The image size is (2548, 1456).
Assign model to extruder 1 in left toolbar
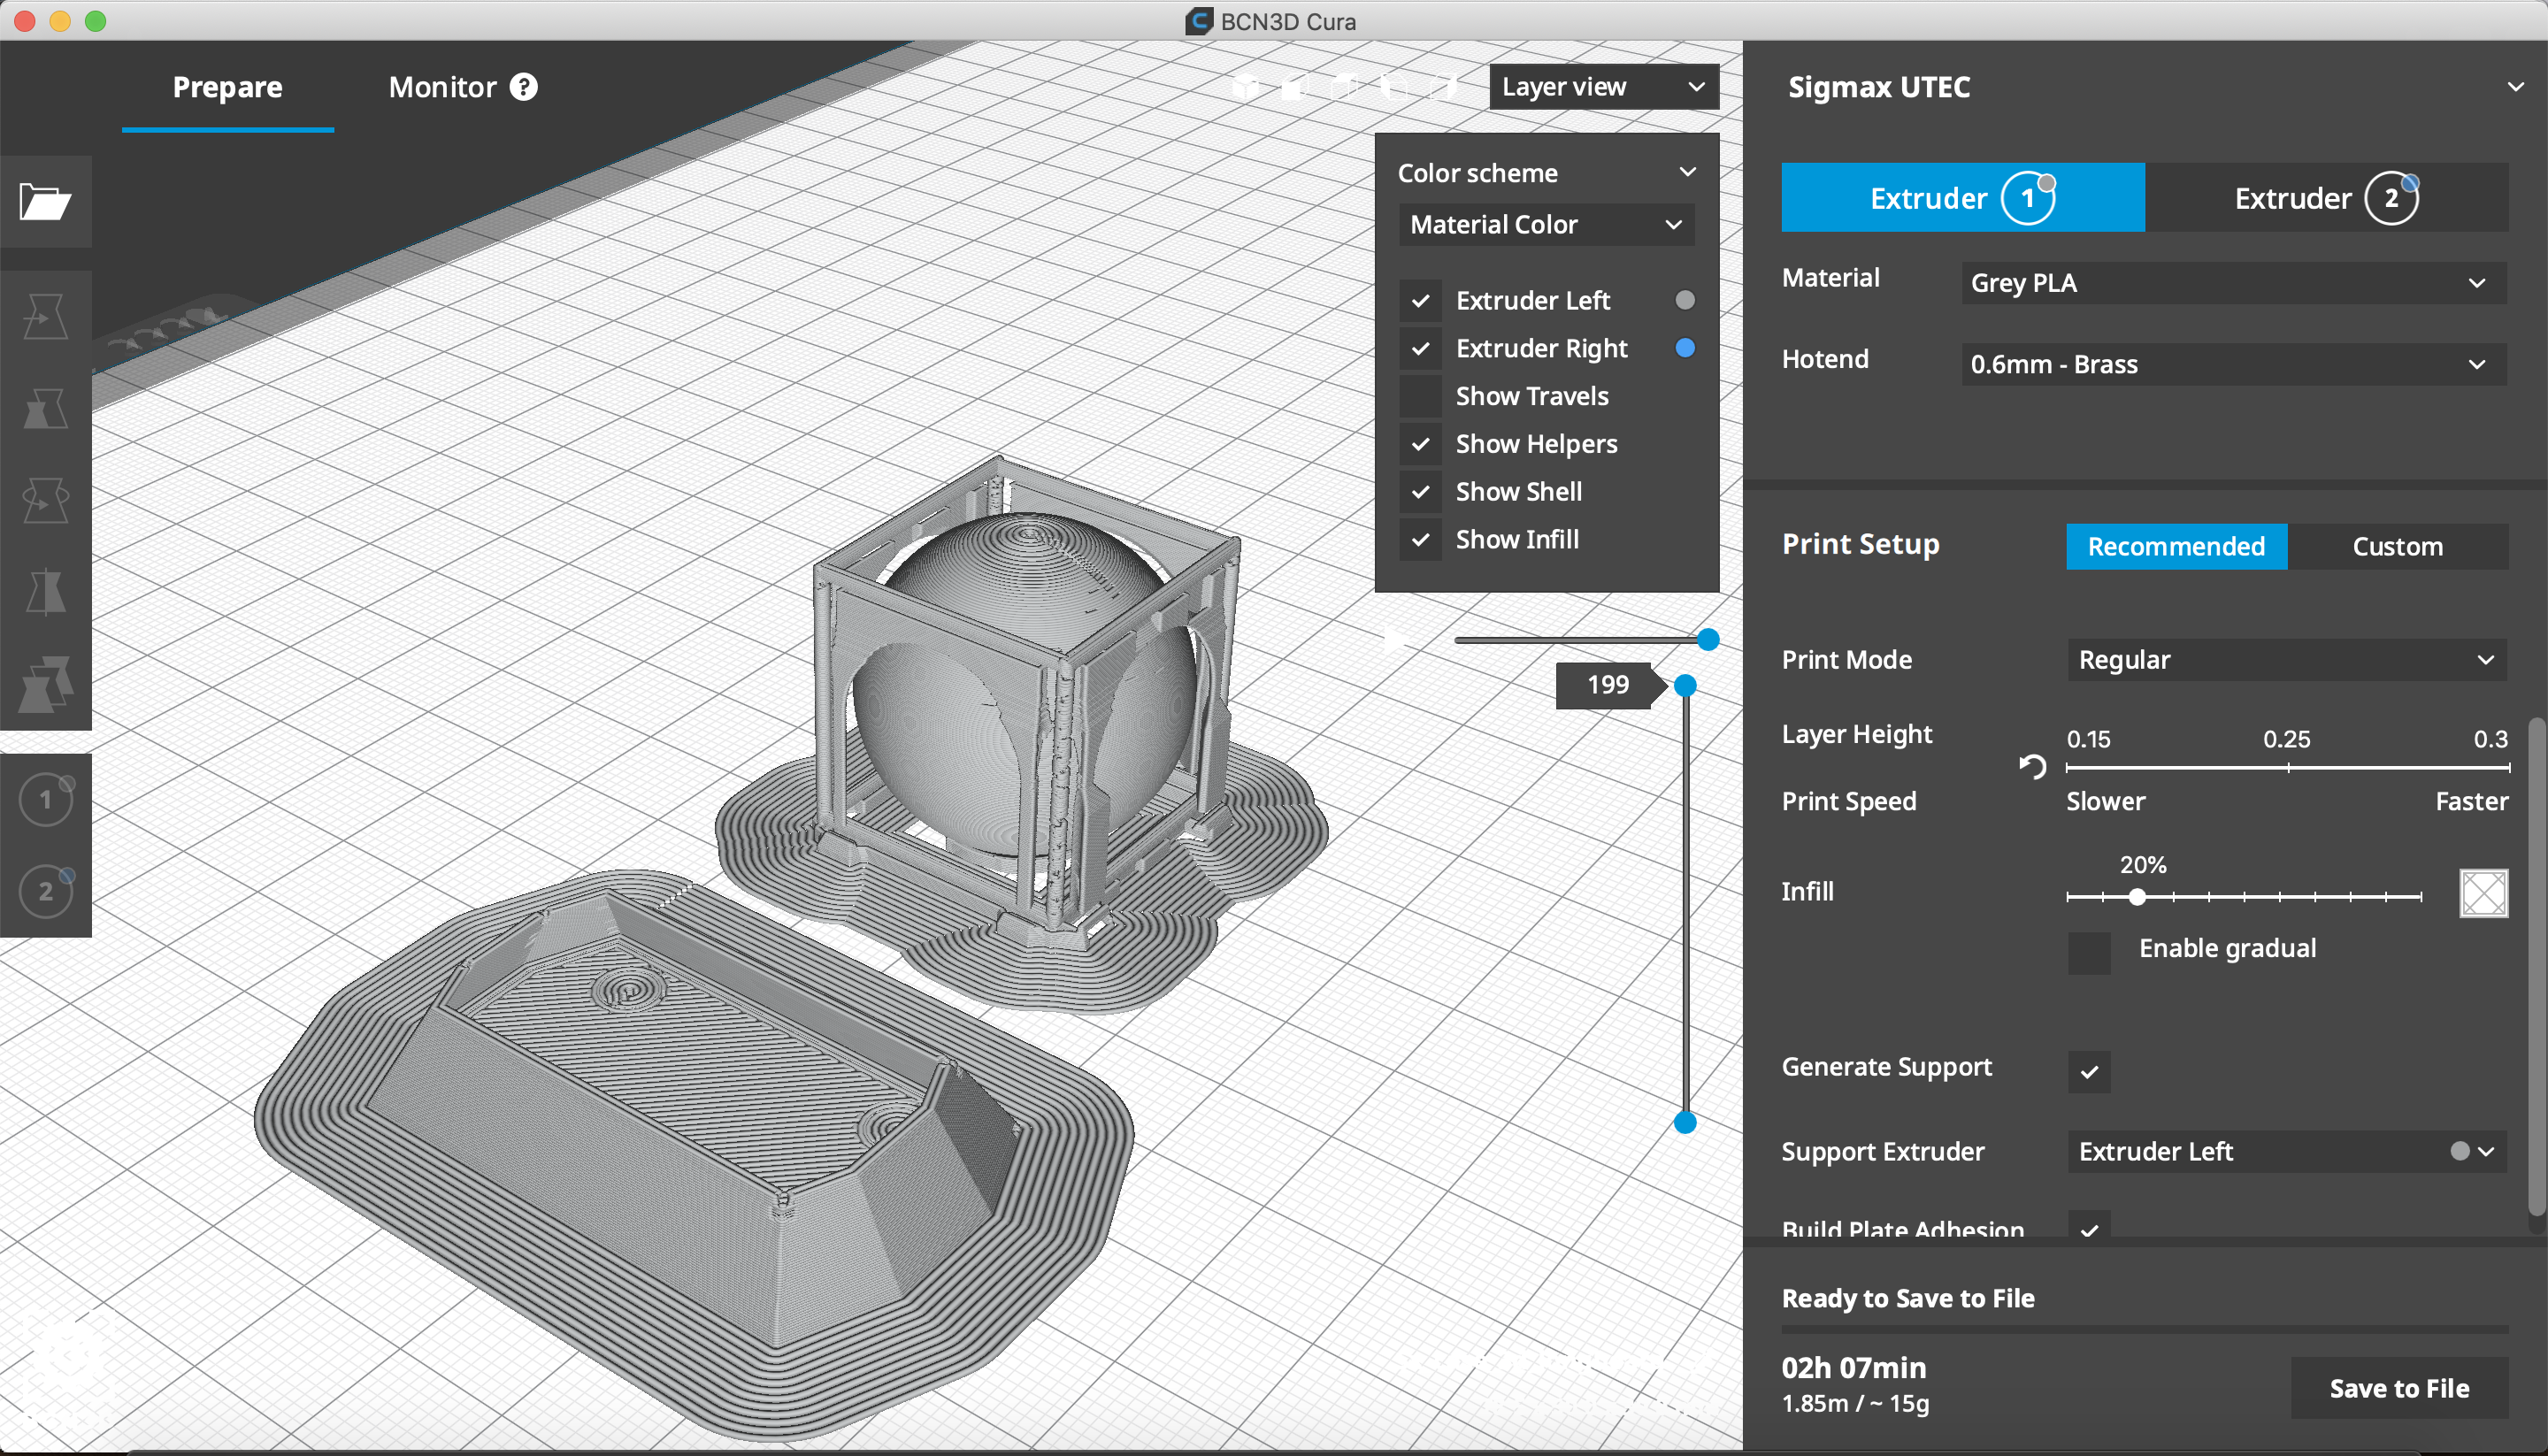(45, 799)
